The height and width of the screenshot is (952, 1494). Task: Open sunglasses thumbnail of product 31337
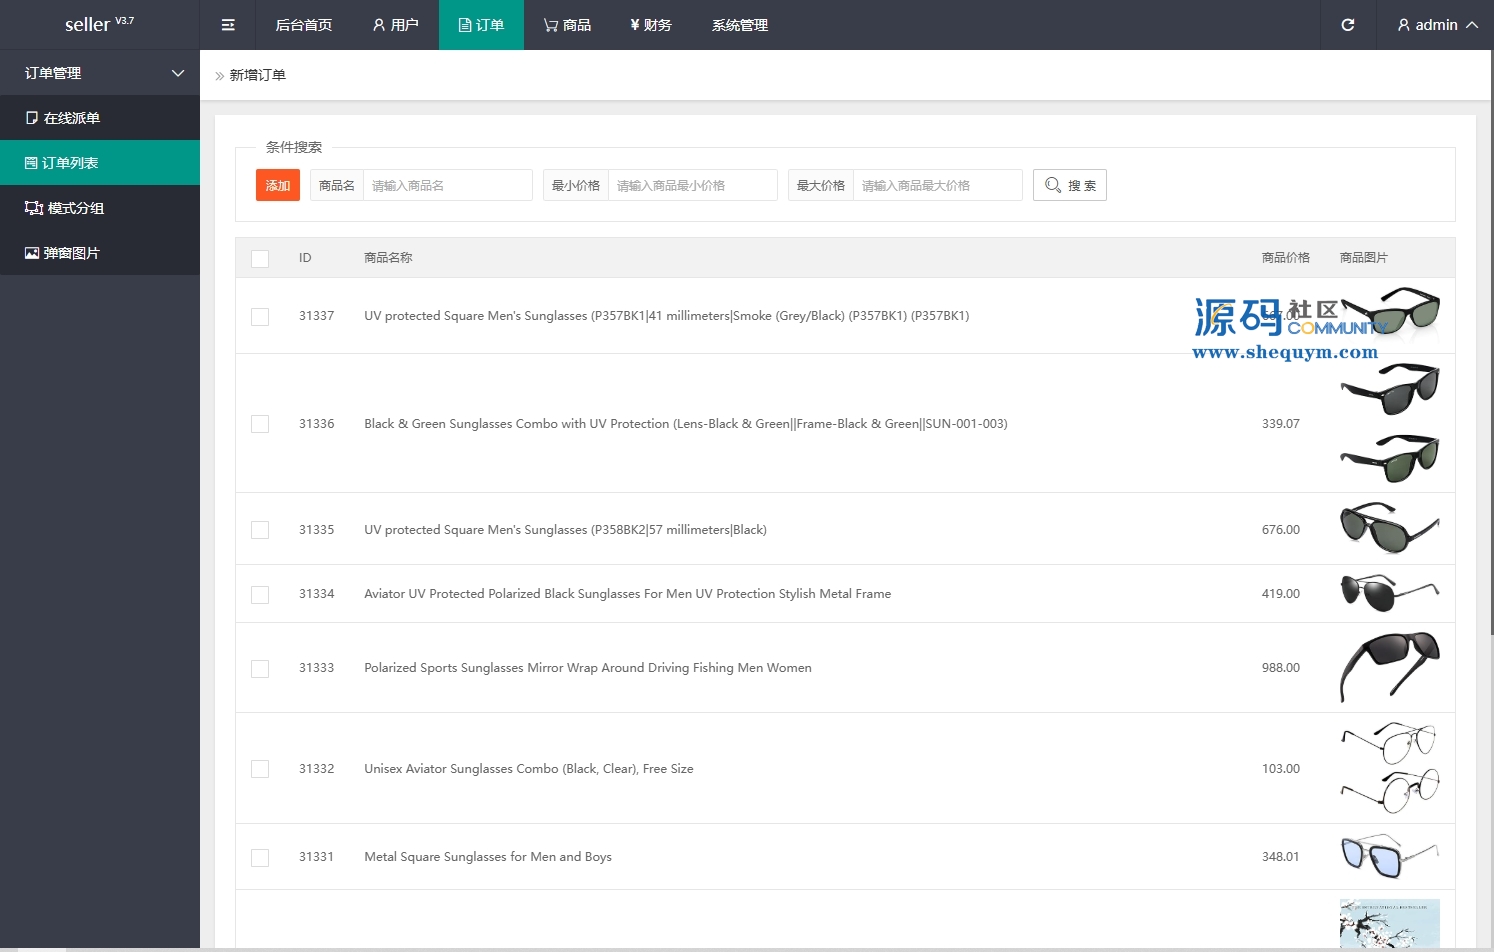coord(1390,316)
